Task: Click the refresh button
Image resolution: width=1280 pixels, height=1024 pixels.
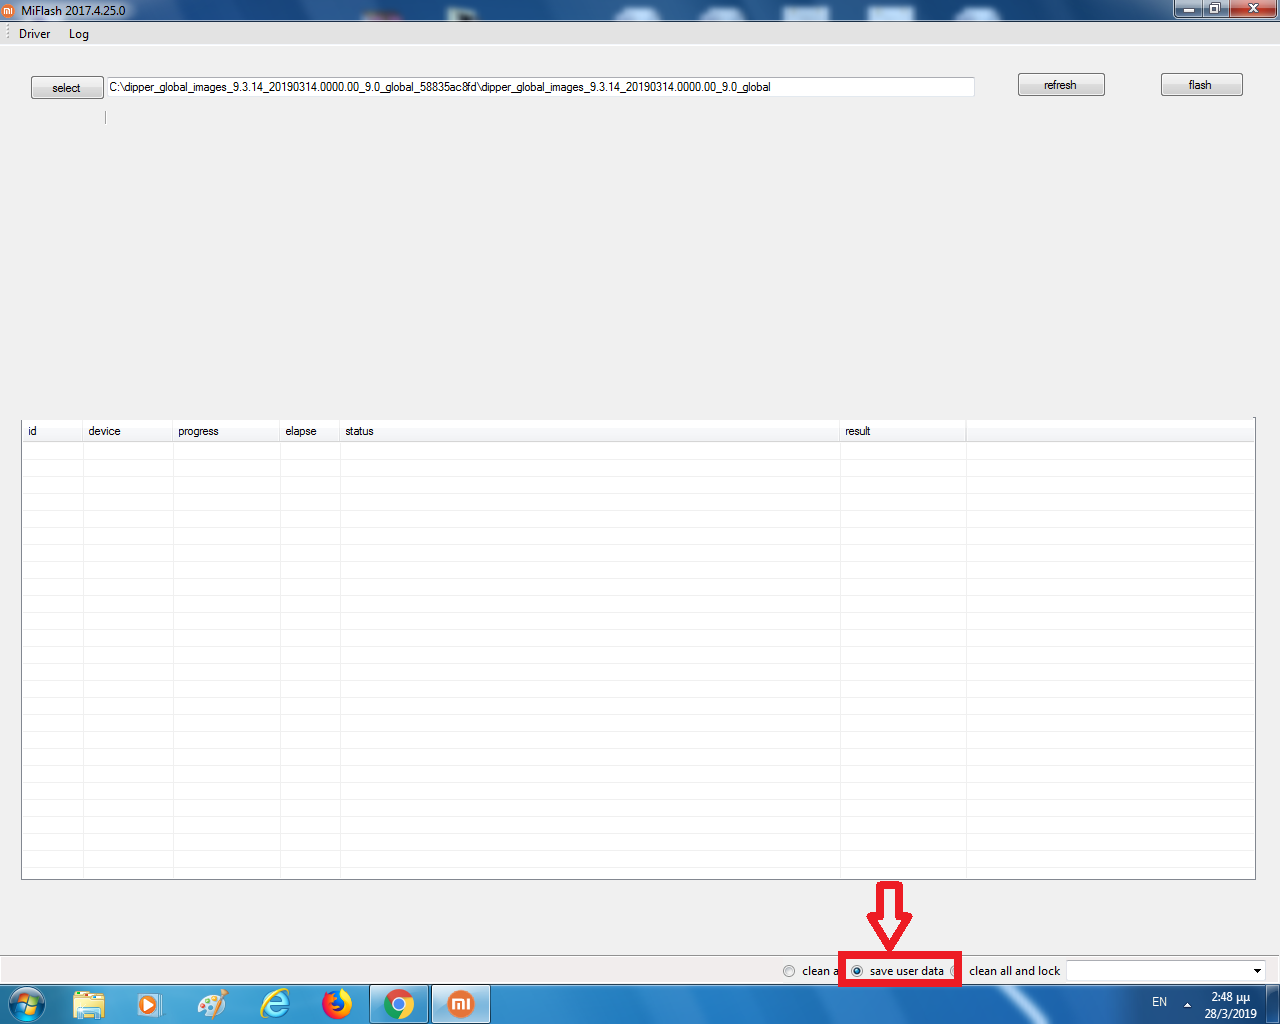Action: coord(1061,85)
